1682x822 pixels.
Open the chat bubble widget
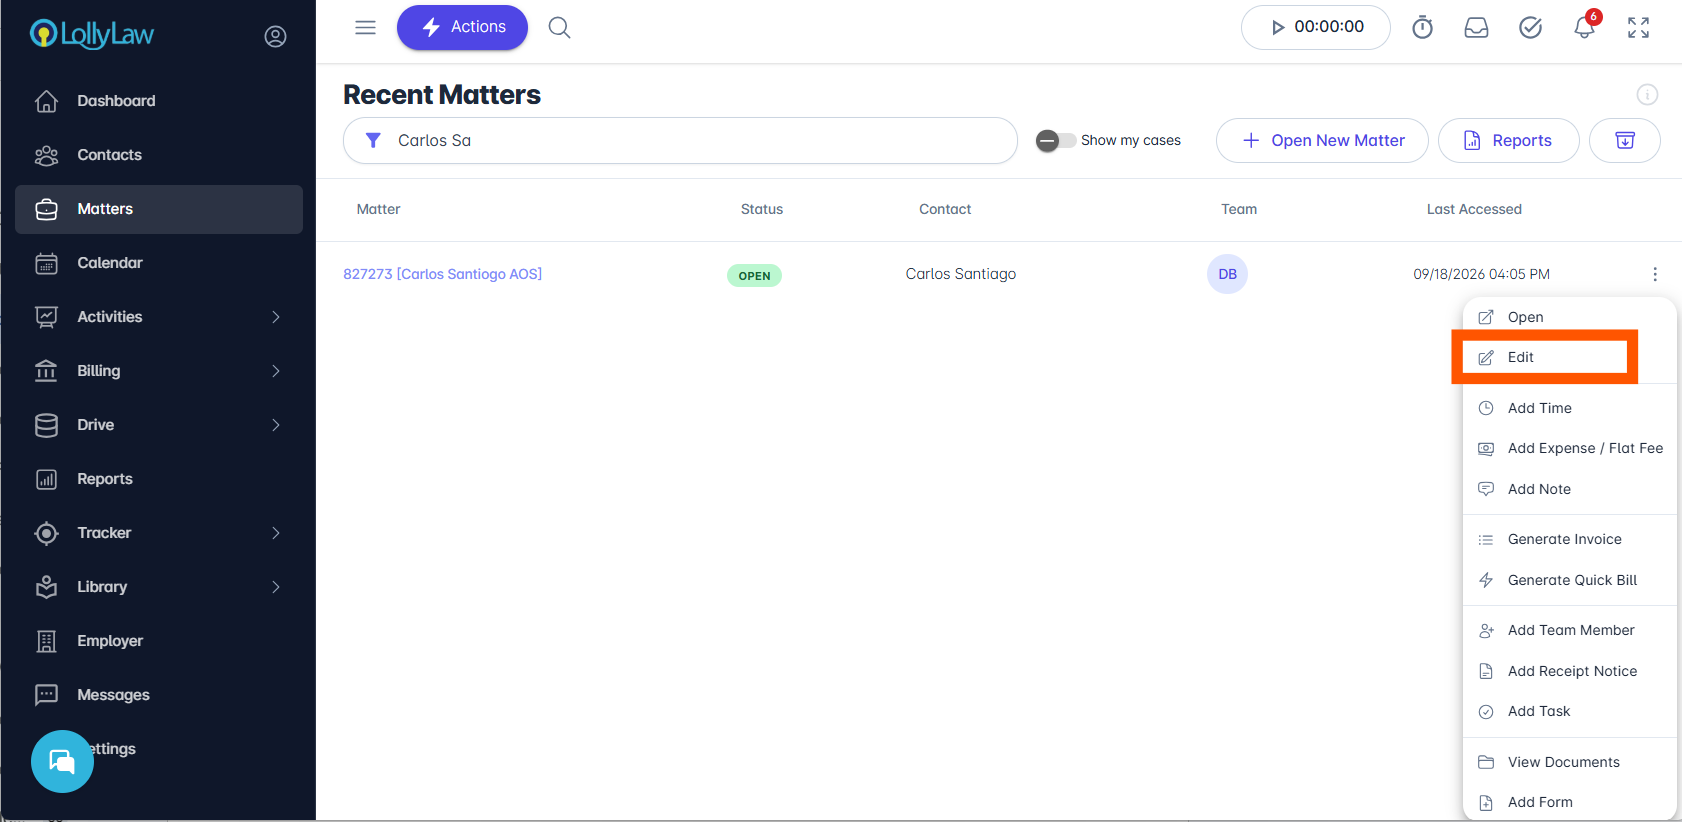coord(62,761)
